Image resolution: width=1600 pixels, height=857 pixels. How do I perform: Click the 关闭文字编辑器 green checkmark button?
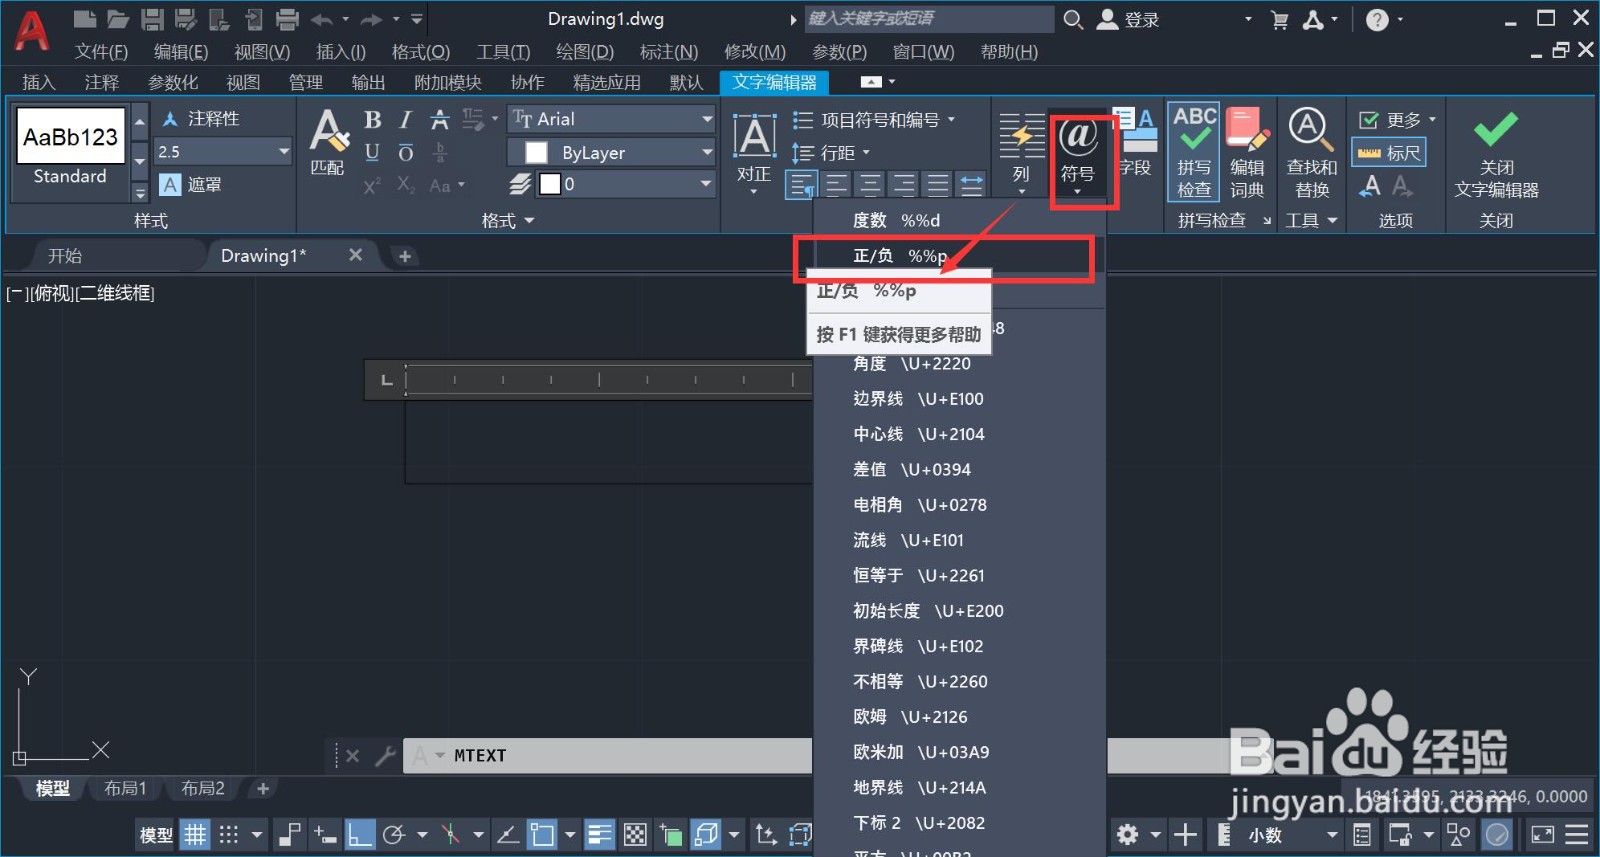point(1496,155)
